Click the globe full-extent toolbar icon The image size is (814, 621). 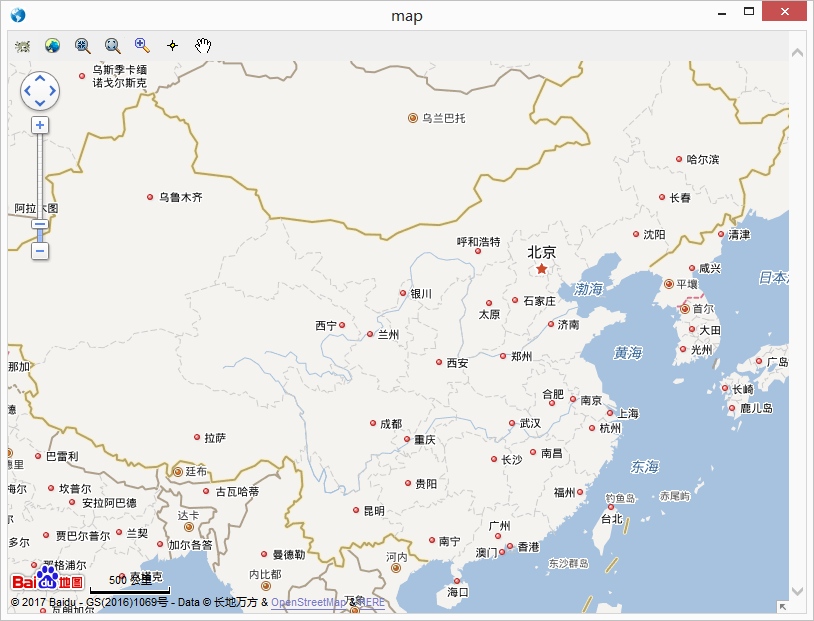[52, 46]
